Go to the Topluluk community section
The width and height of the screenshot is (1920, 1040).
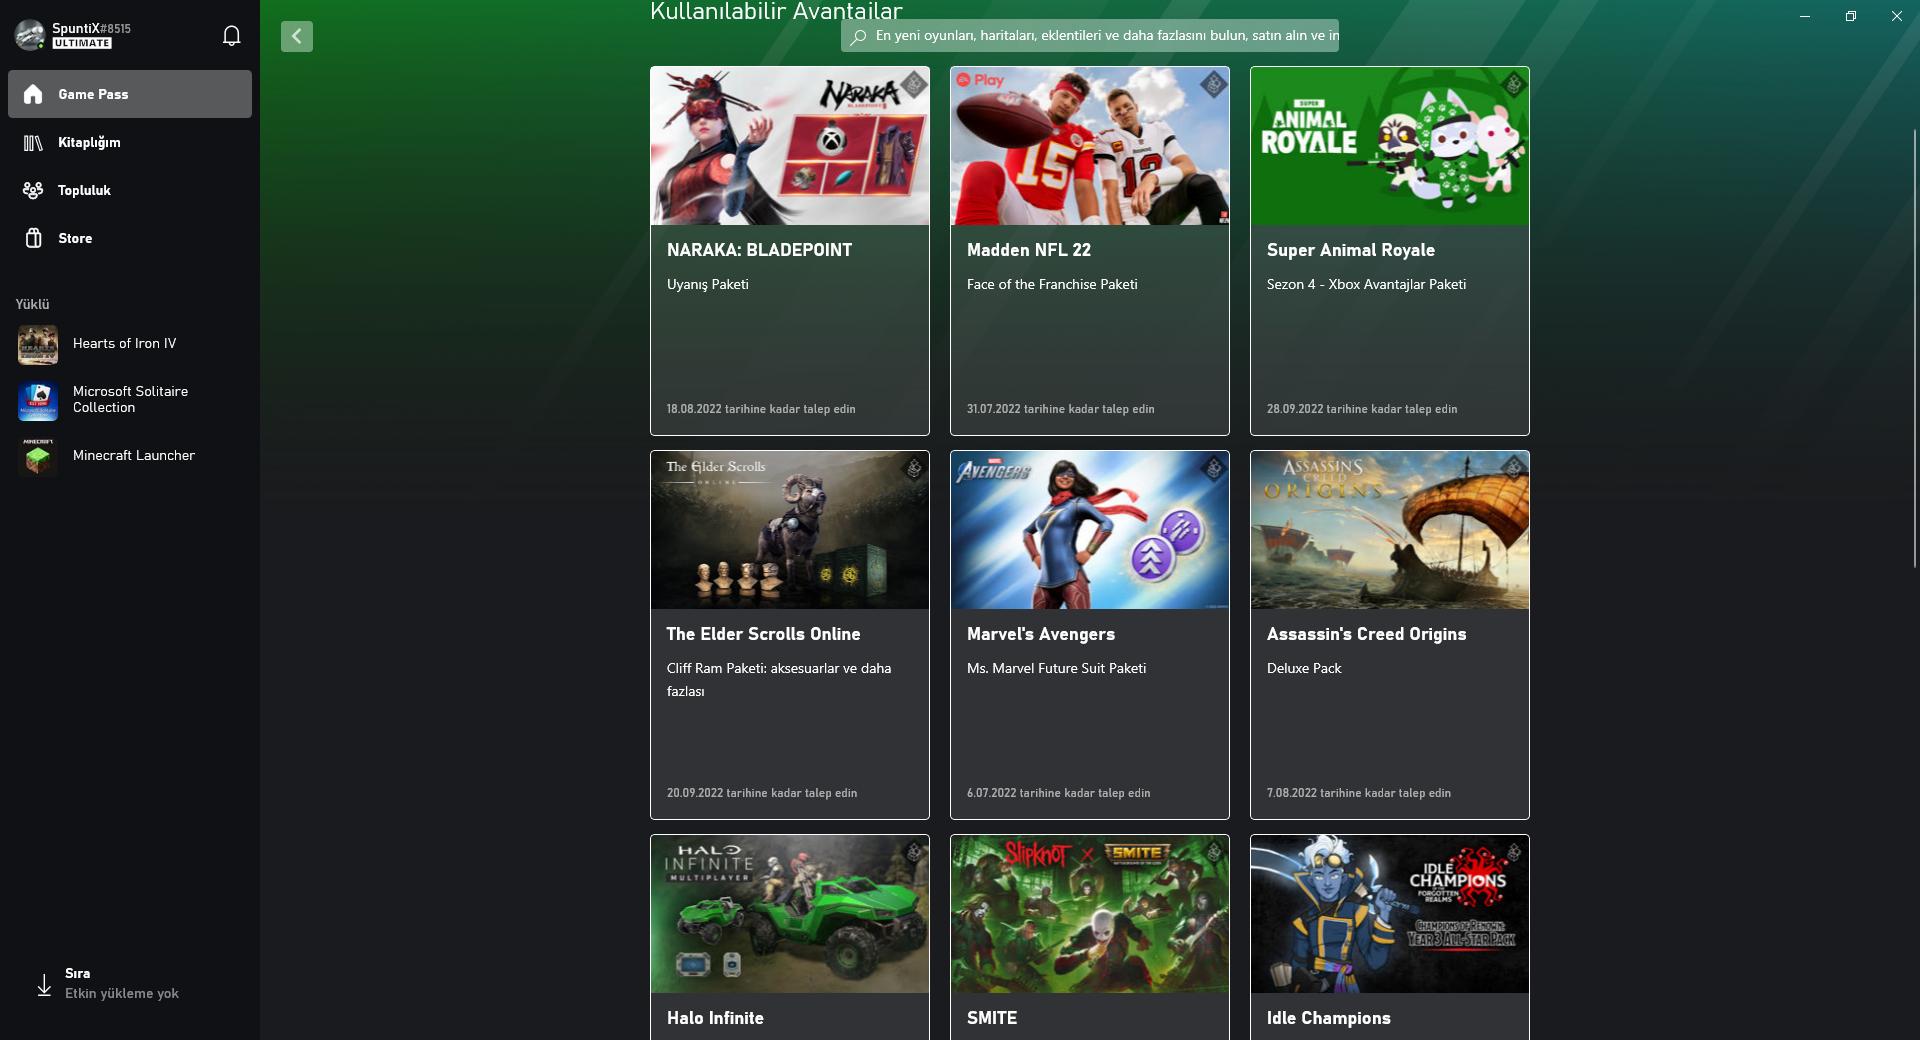(130, 190)
